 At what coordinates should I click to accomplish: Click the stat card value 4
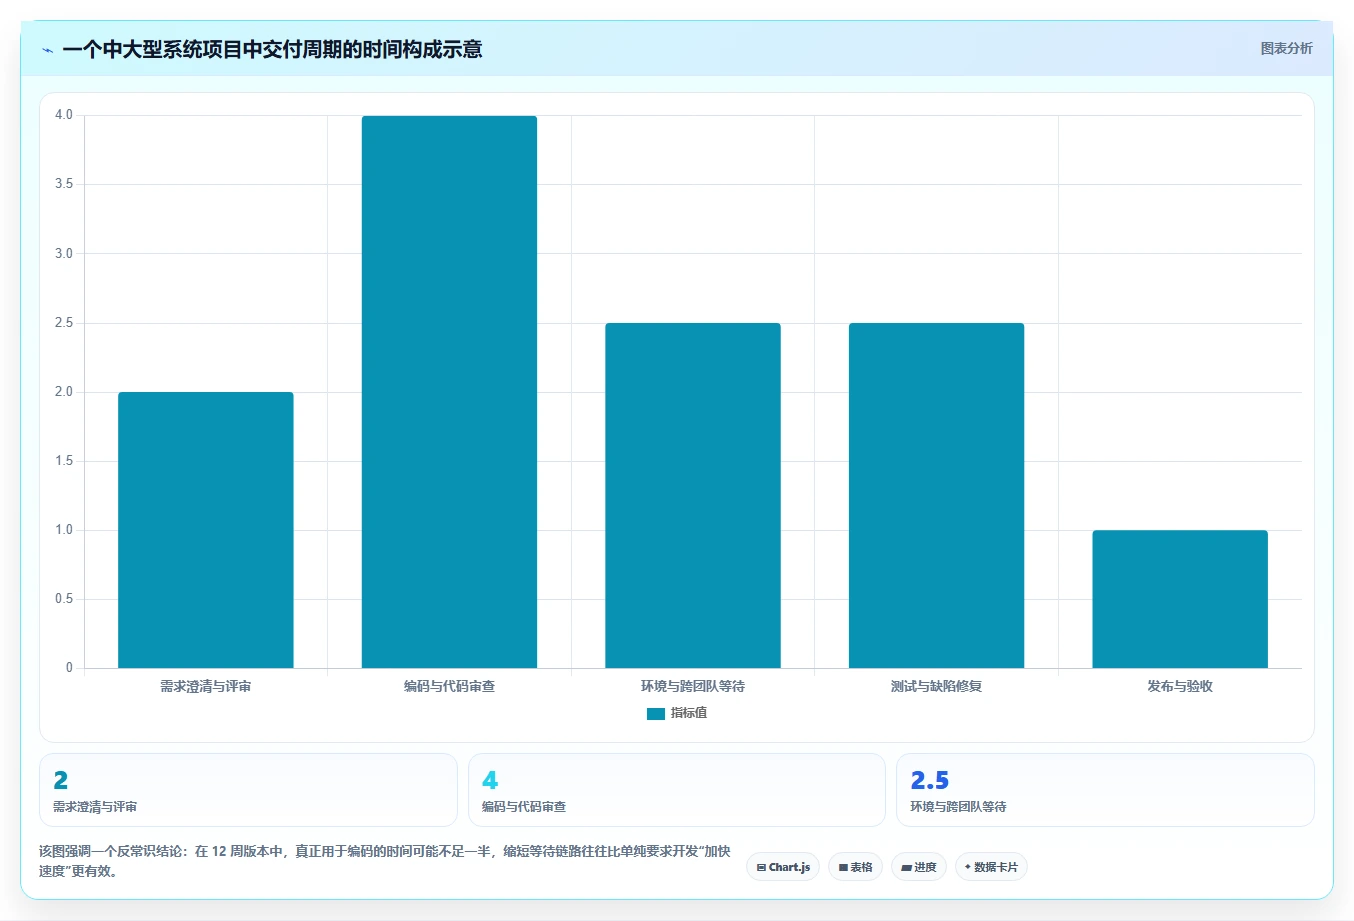coord(490,780)
